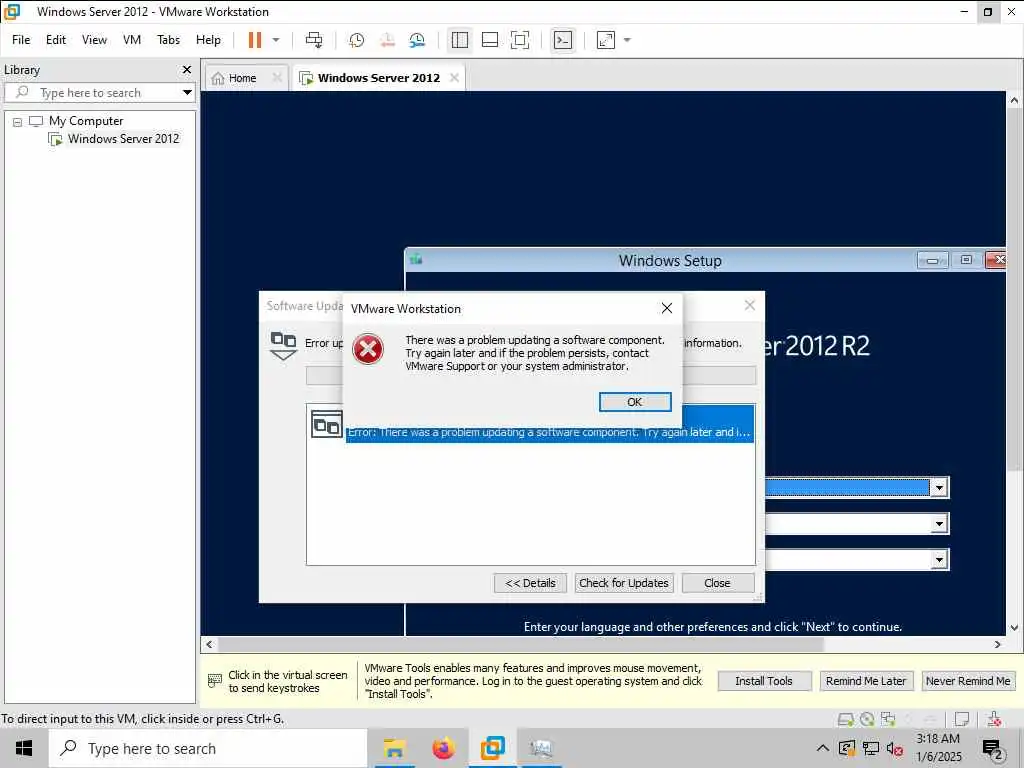The height and width of the screenshot is (768, 1024).
Task: Pause the VM with the orange pause icon
Action: (255, 40)
